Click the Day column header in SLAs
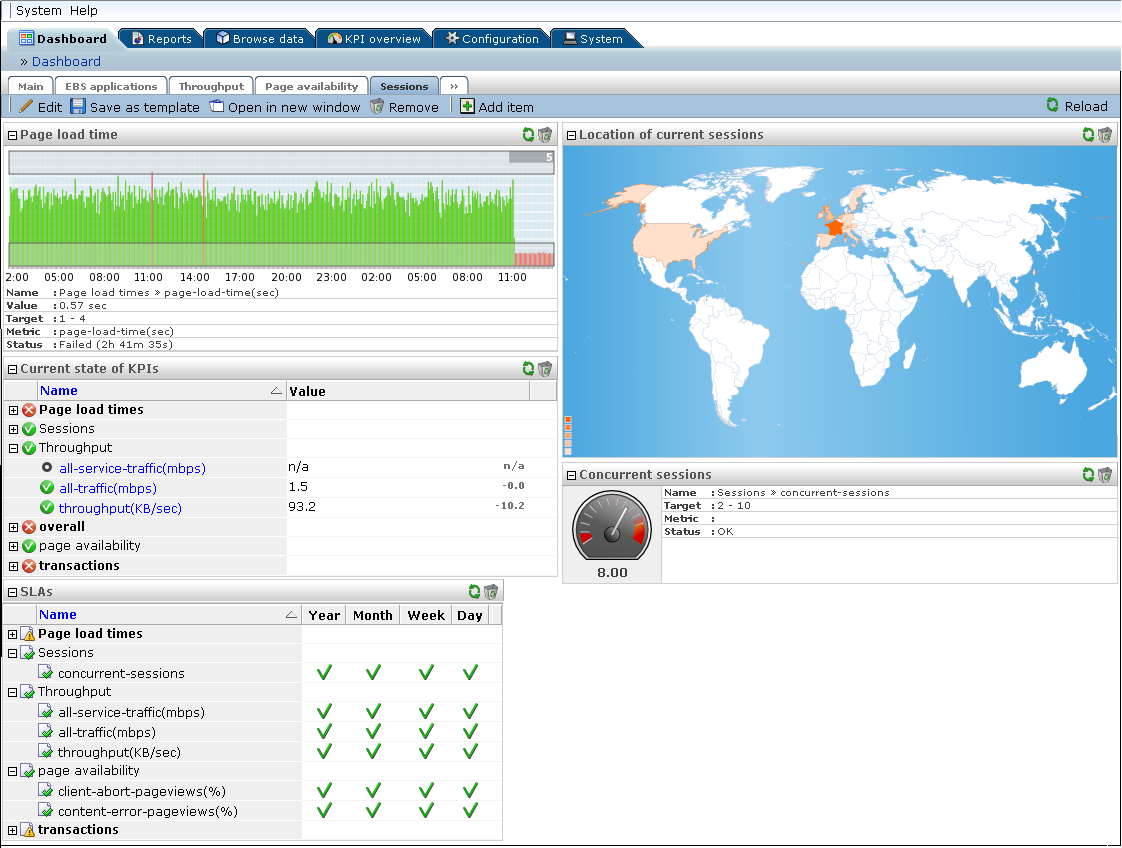 tap(469, 615)
